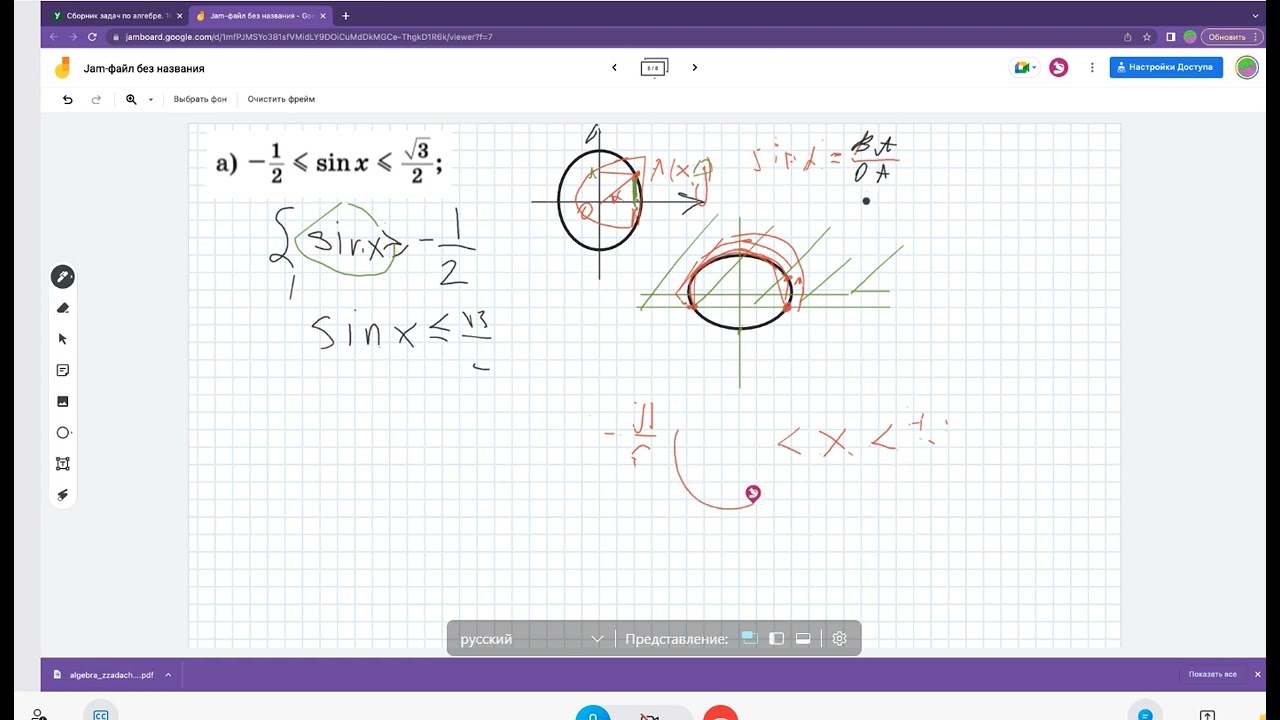Screen dimensions: 1280x720
Task: Activate the Laser pointer tool
Action: (63, 495)
